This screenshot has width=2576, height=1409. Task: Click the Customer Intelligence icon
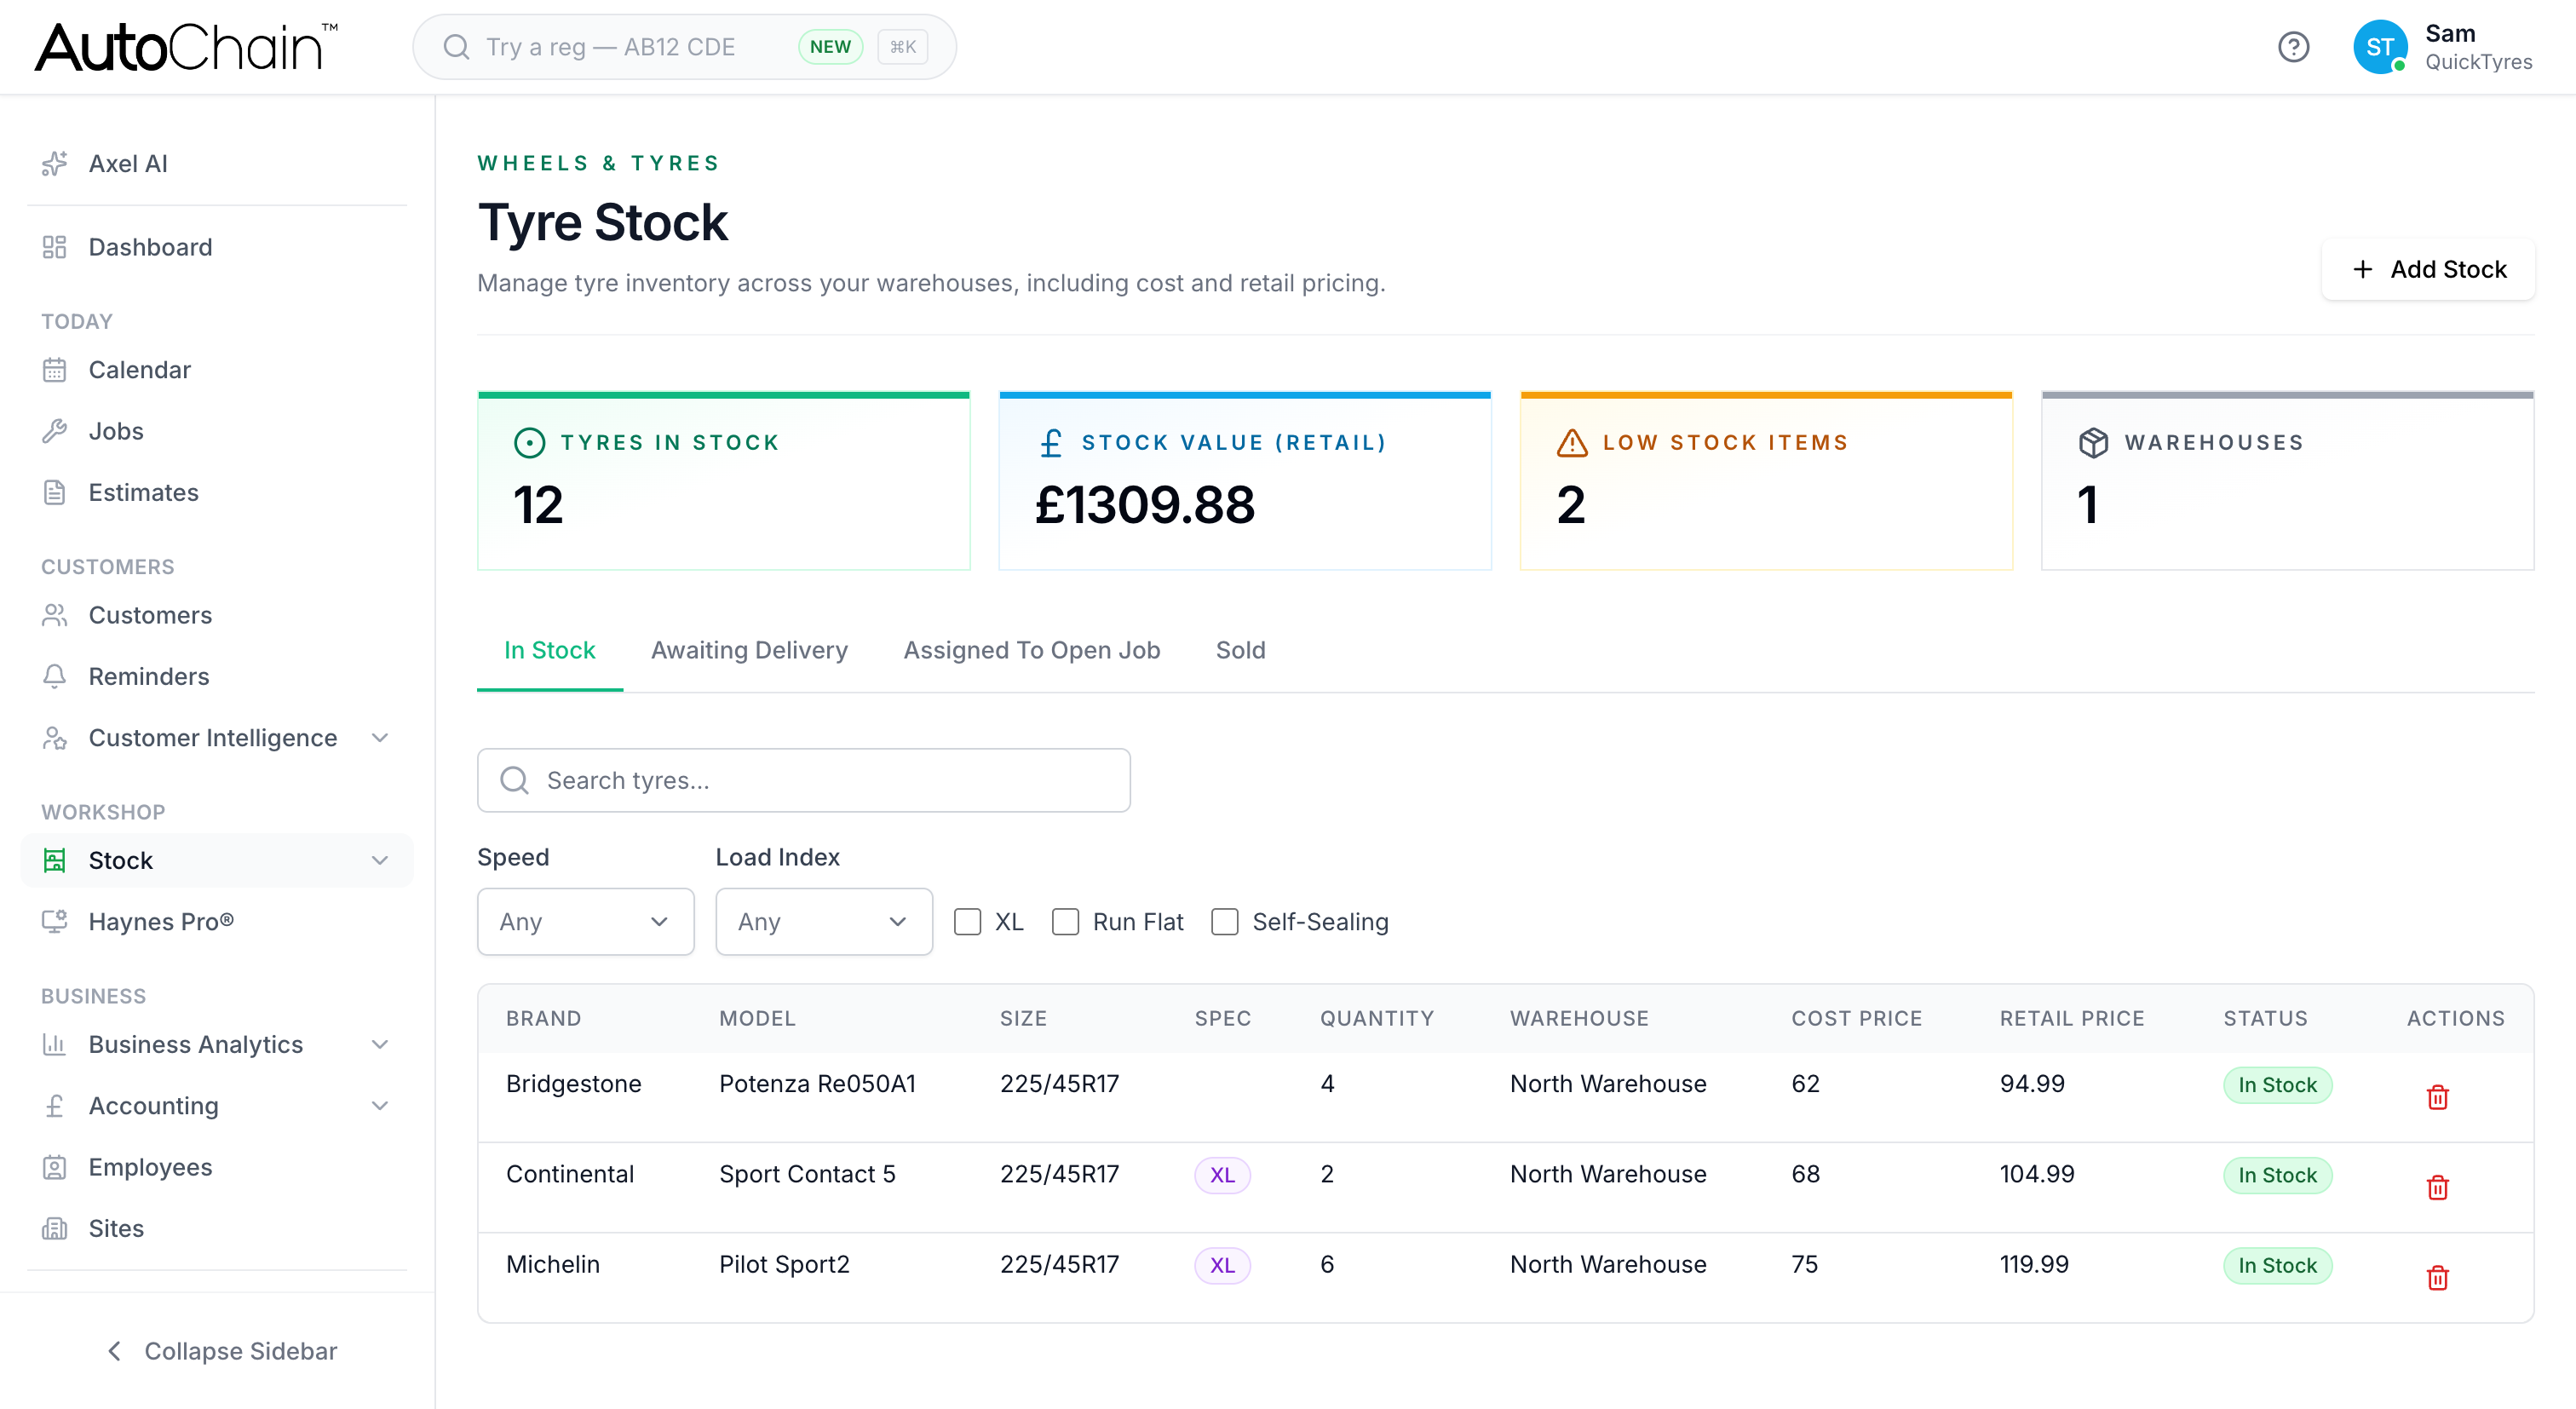point(55,738)
